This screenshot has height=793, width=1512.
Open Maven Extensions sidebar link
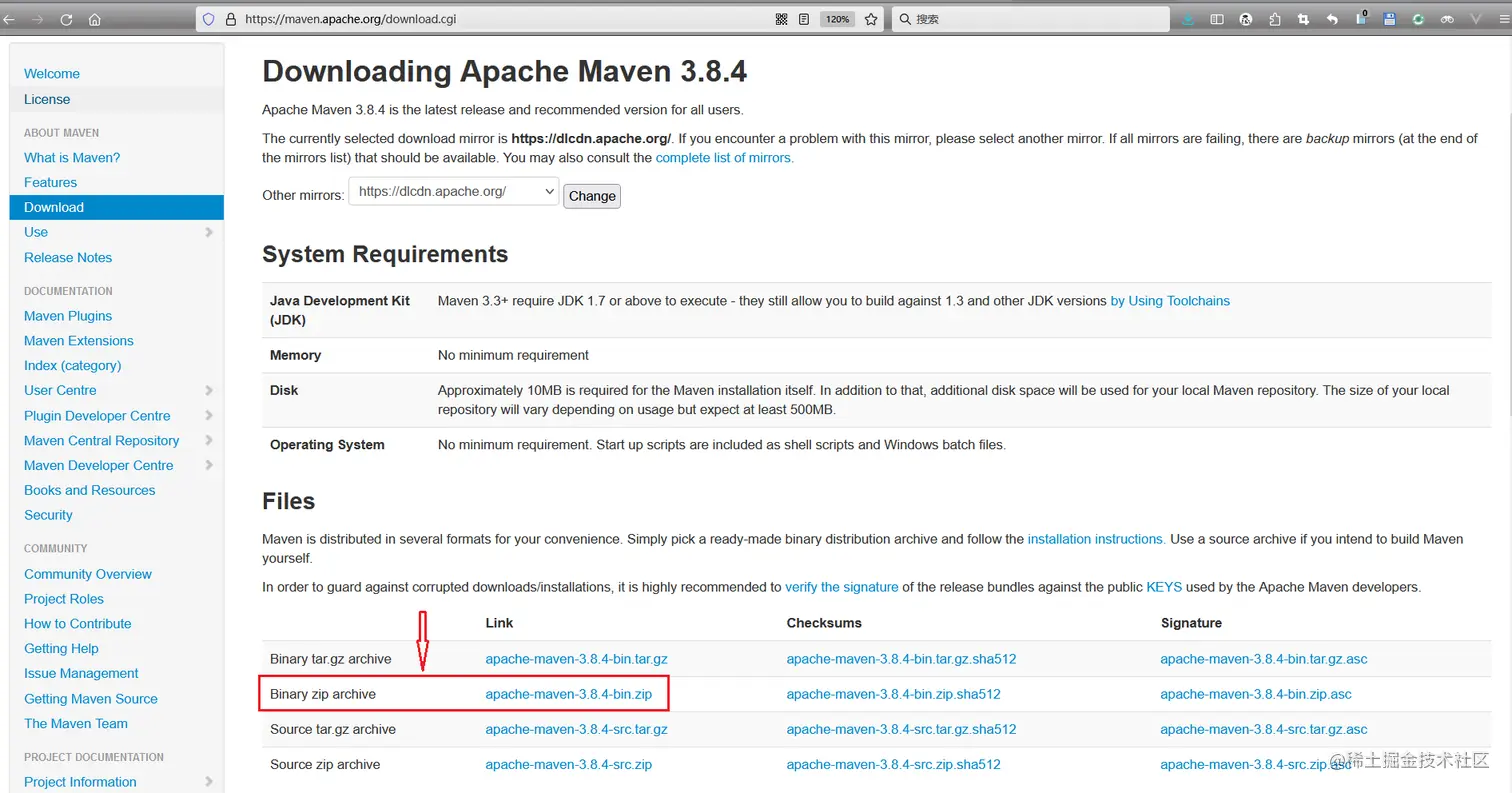tap(79, 341)
